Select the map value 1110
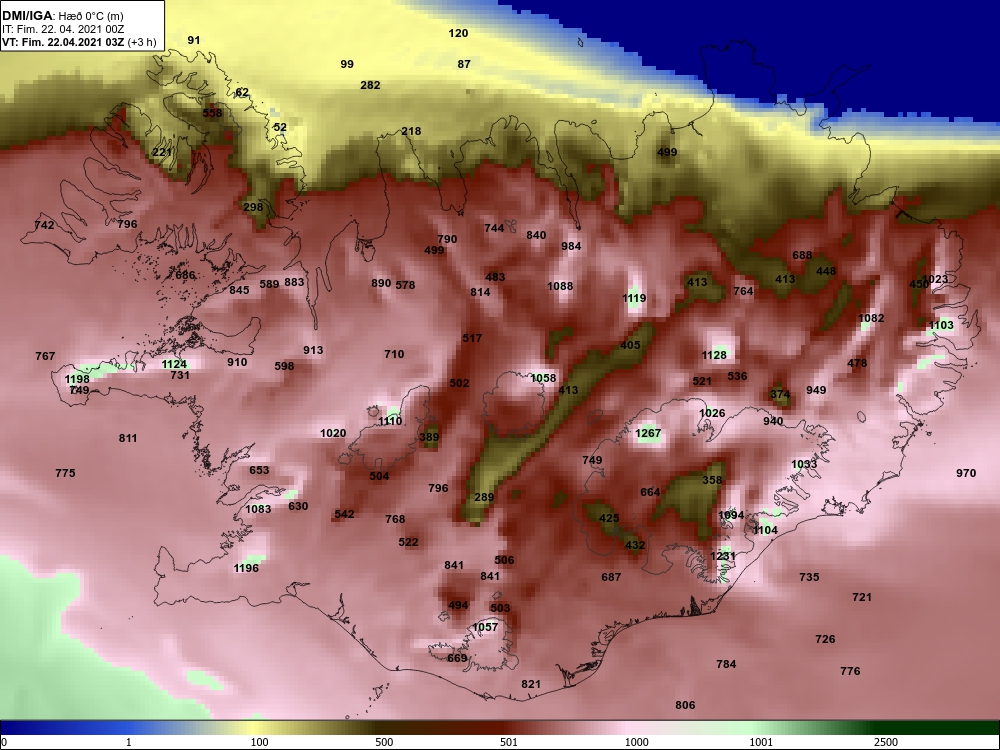The image size is (1000, 750). pyautogui.click(x=390, y=421)
